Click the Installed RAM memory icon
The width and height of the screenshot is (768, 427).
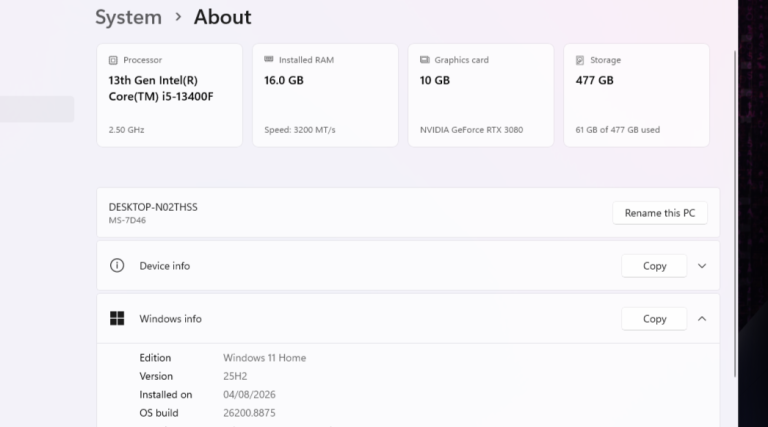[268, 59]
